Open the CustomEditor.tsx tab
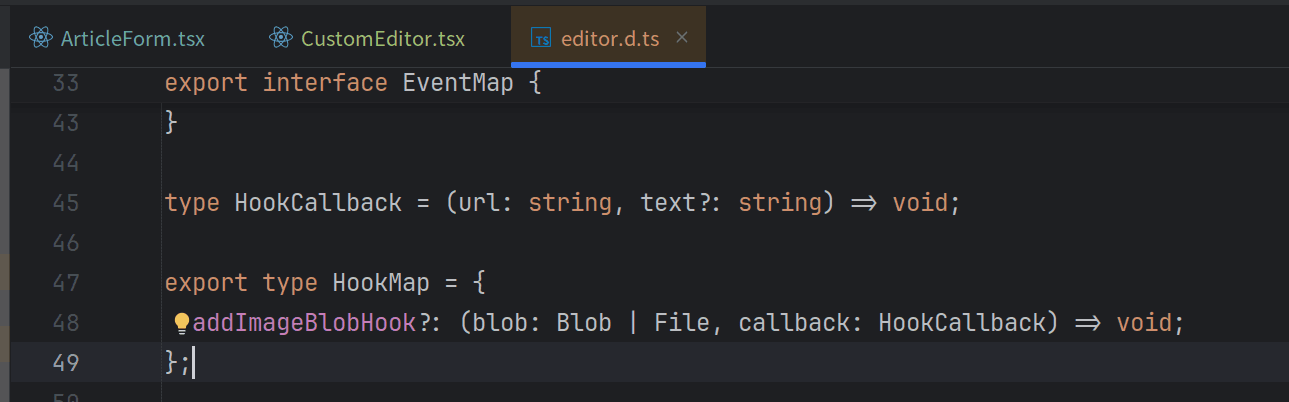 [382, 39]
